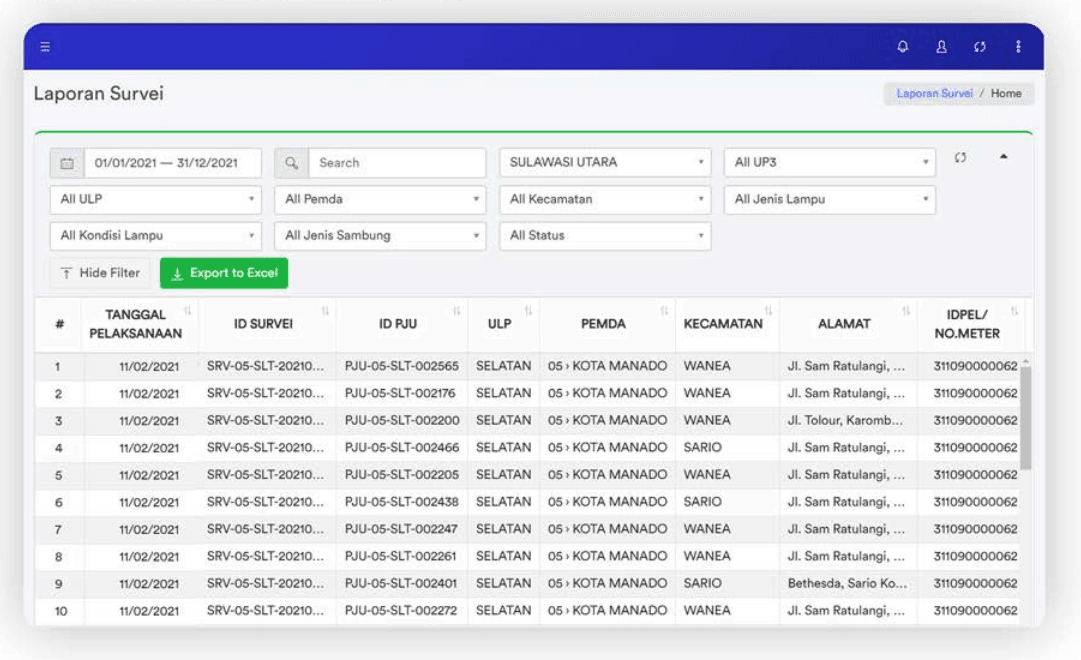
Task: Sort by Pemda column arrows
Action: tap(664, 311)
